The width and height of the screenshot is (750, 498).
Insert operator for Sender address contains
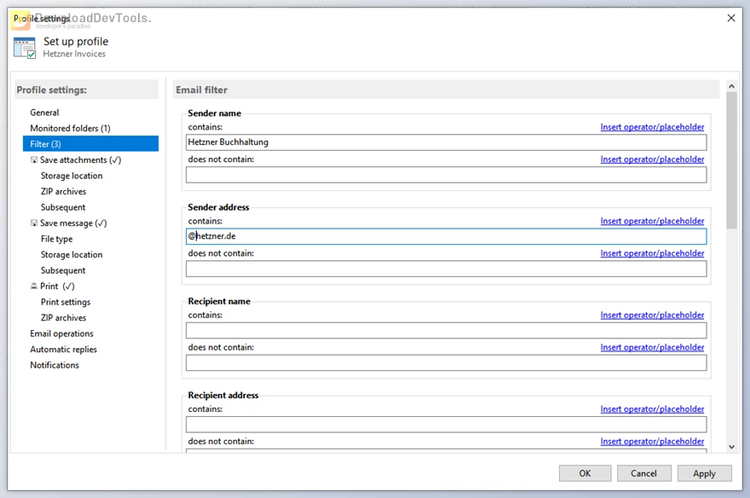point(652,221)
